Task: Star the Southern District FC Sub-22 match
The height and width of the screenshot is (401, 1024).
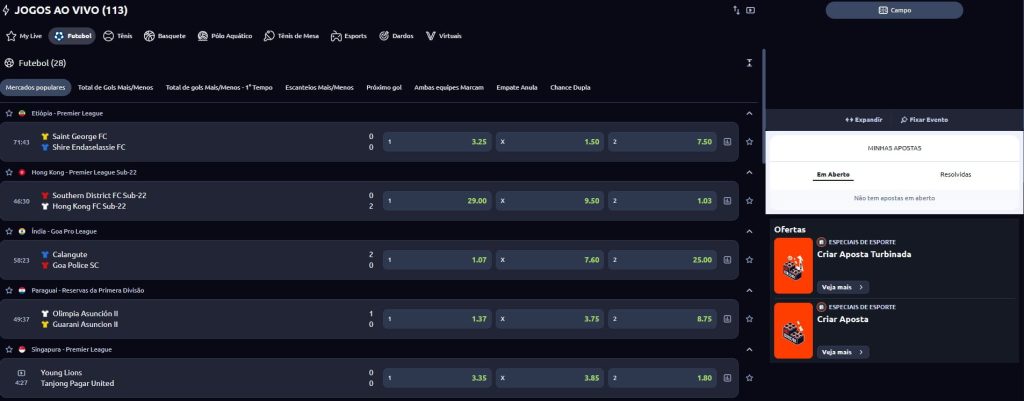Action: [749, 201]
